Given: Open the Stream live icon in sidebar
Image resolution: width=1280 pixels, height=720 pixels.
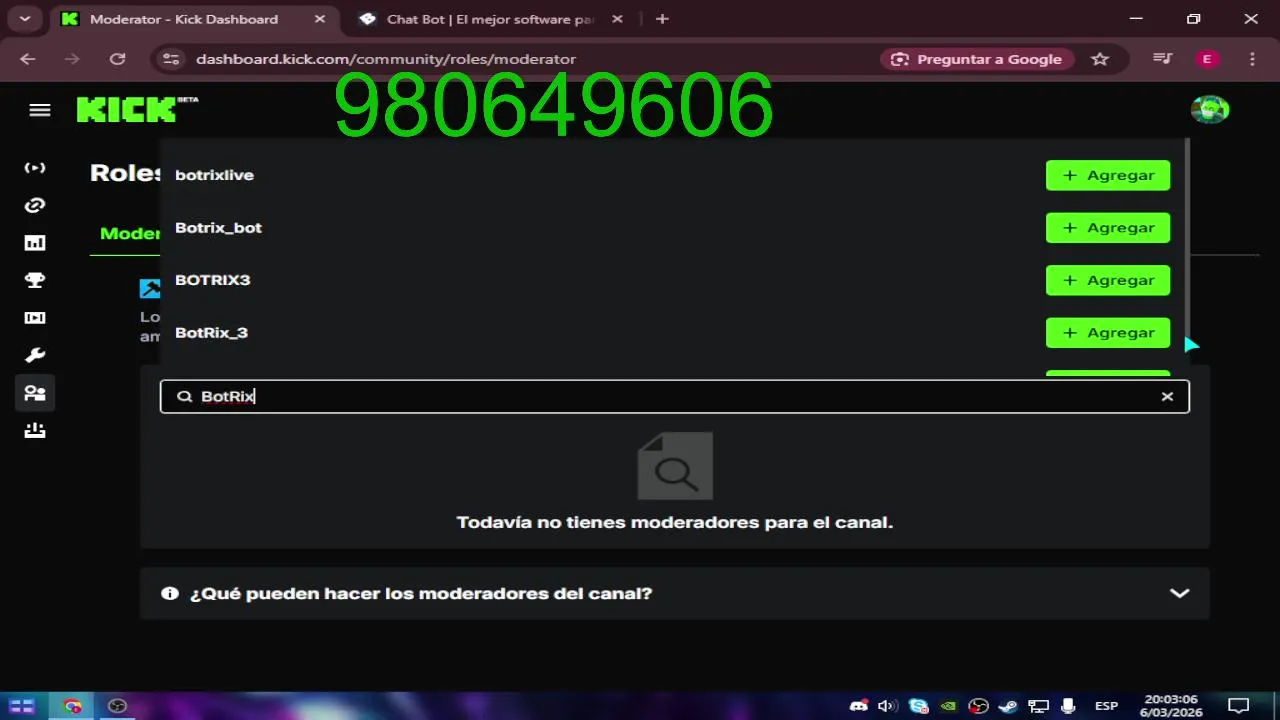Looking at the screenshot, I should [35, 168].
